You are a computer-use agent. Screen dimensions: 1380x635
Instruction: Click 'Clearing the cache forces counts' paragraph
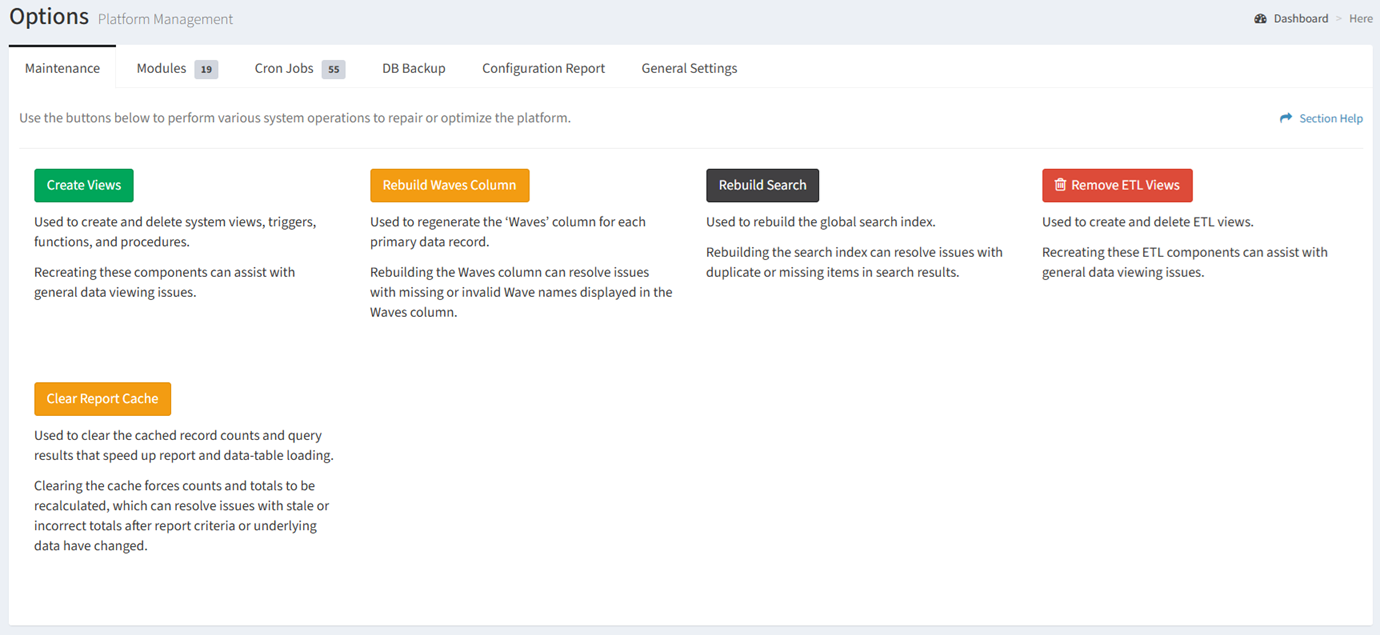tap(182, 516)
